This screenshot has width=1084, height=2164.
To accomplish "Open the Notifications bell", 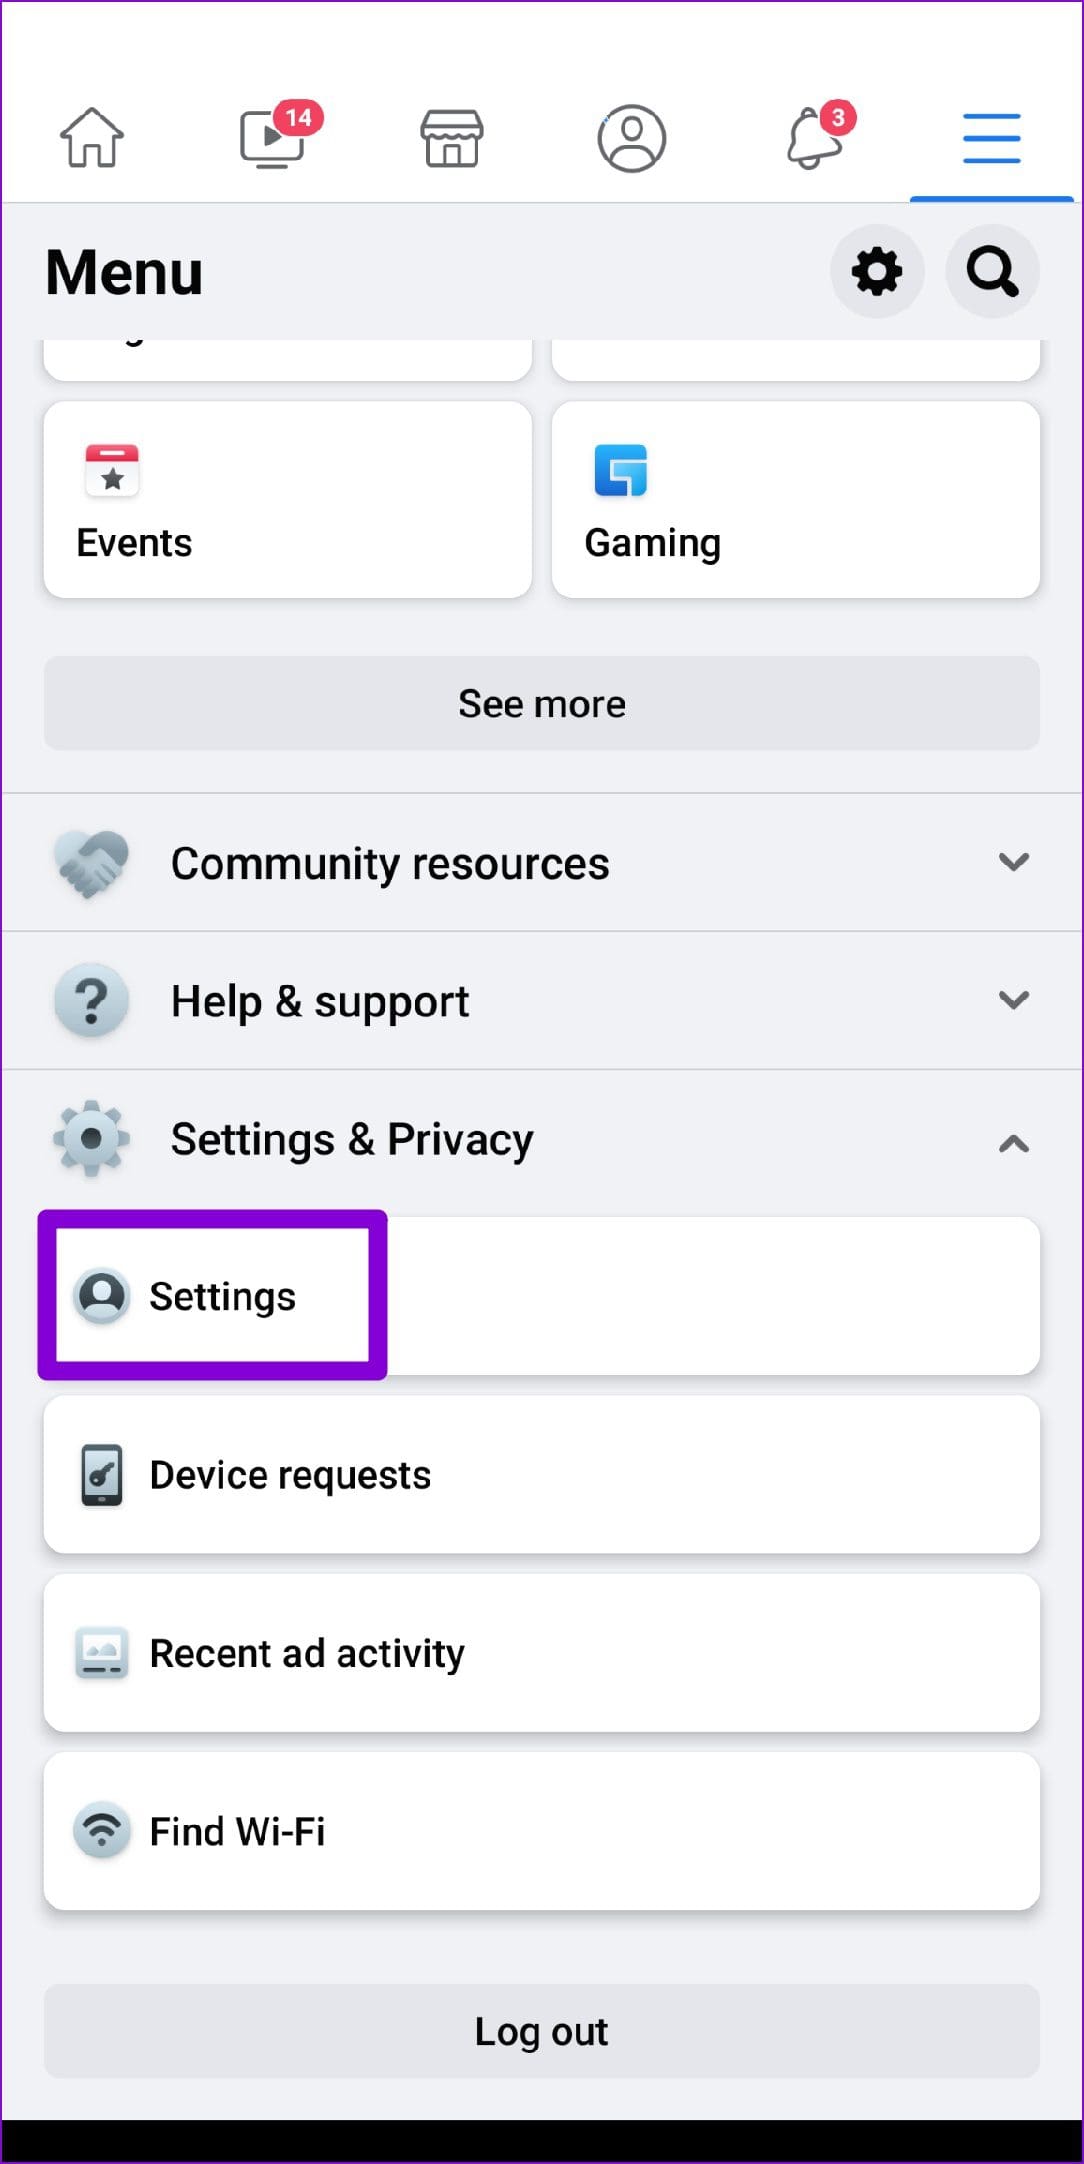I will point(814,138).
